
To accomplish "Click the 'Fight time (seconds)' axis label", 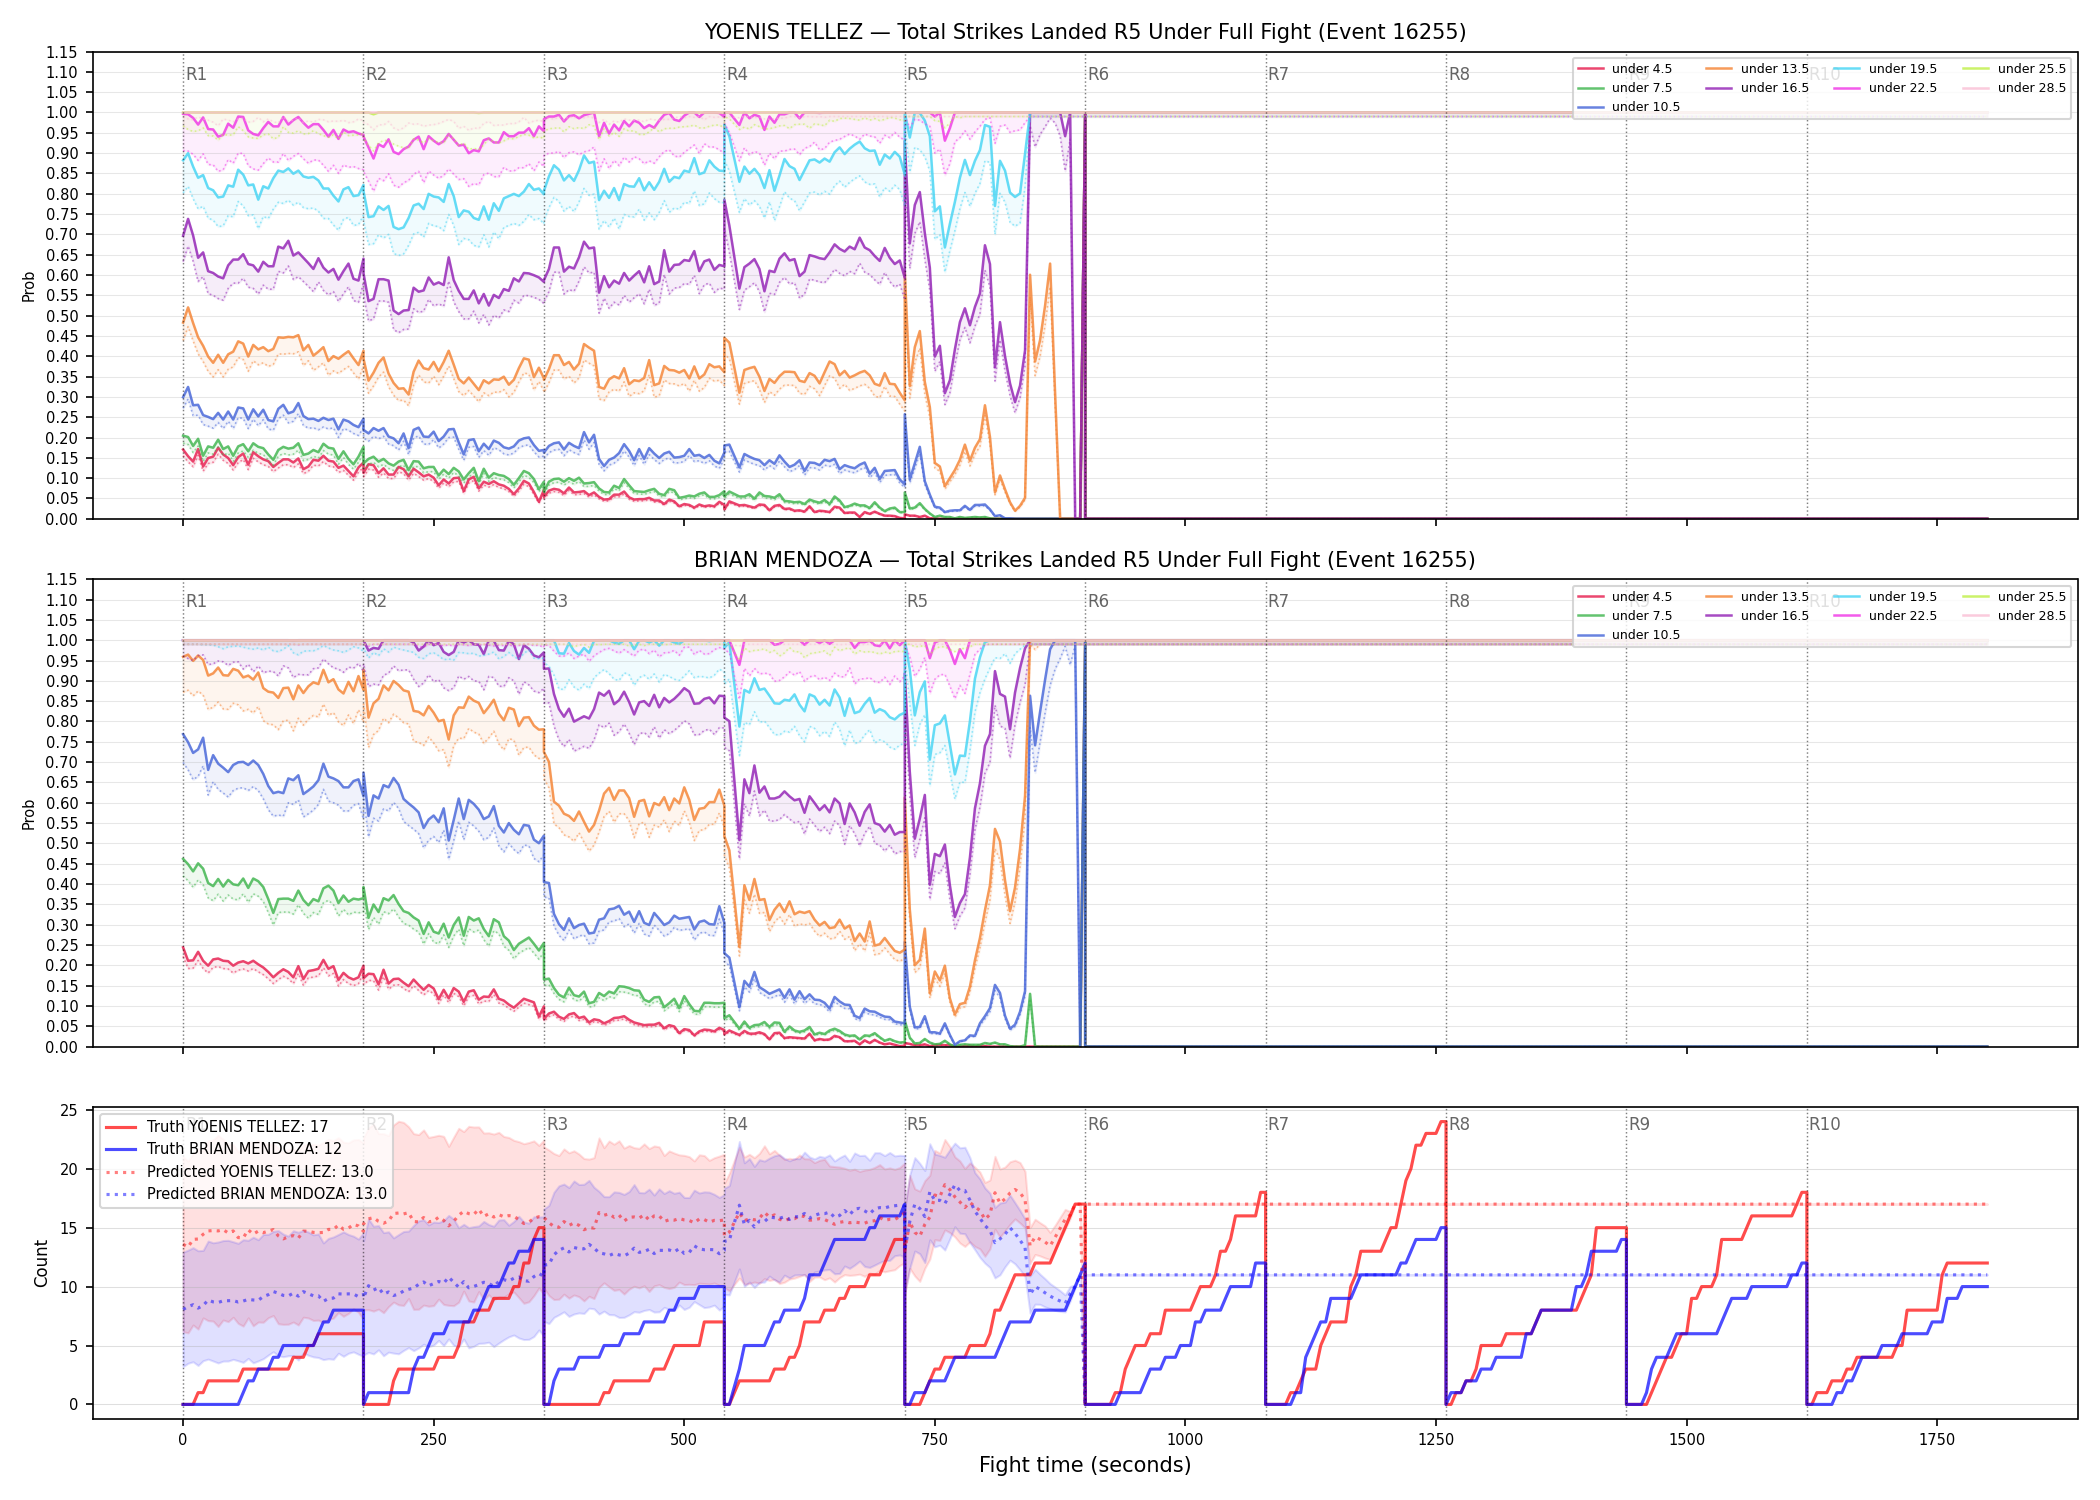I will coord(1085,1465).
